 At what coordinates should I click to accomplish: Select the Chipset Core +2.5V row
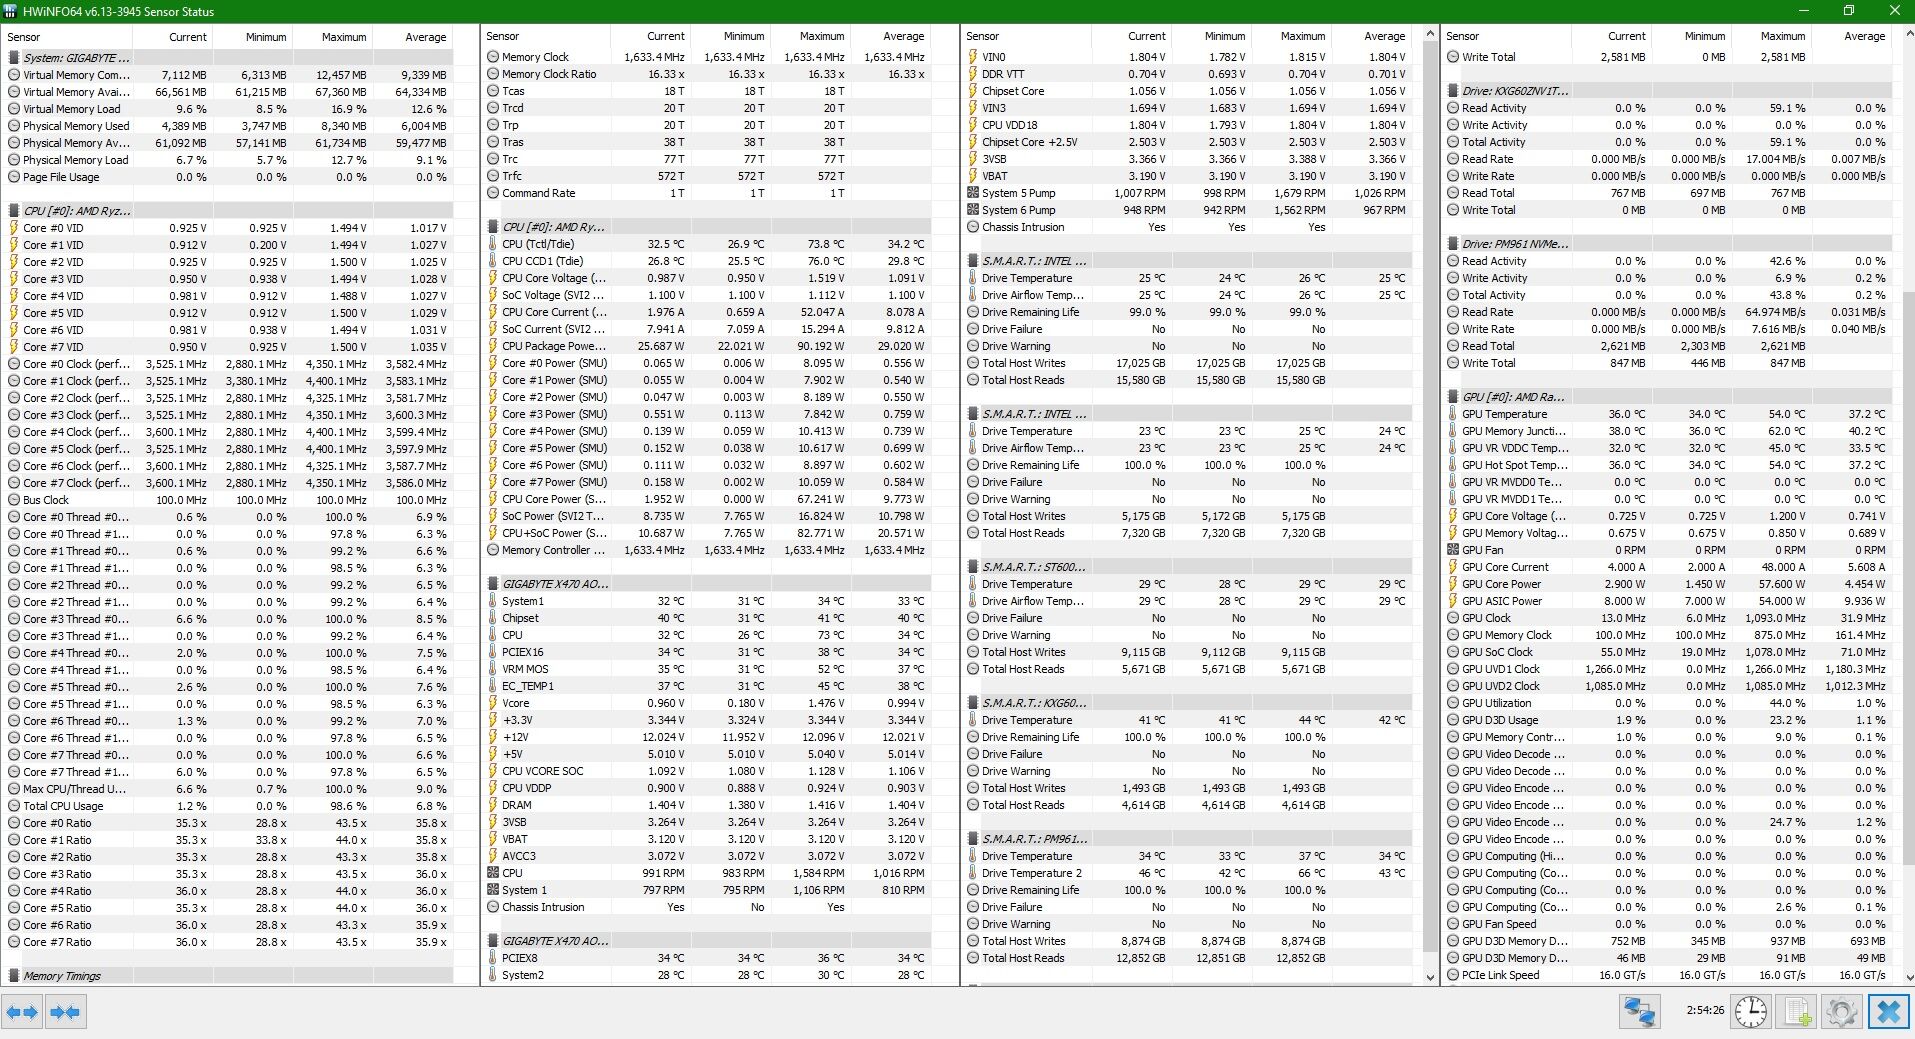coord(1188,142)
